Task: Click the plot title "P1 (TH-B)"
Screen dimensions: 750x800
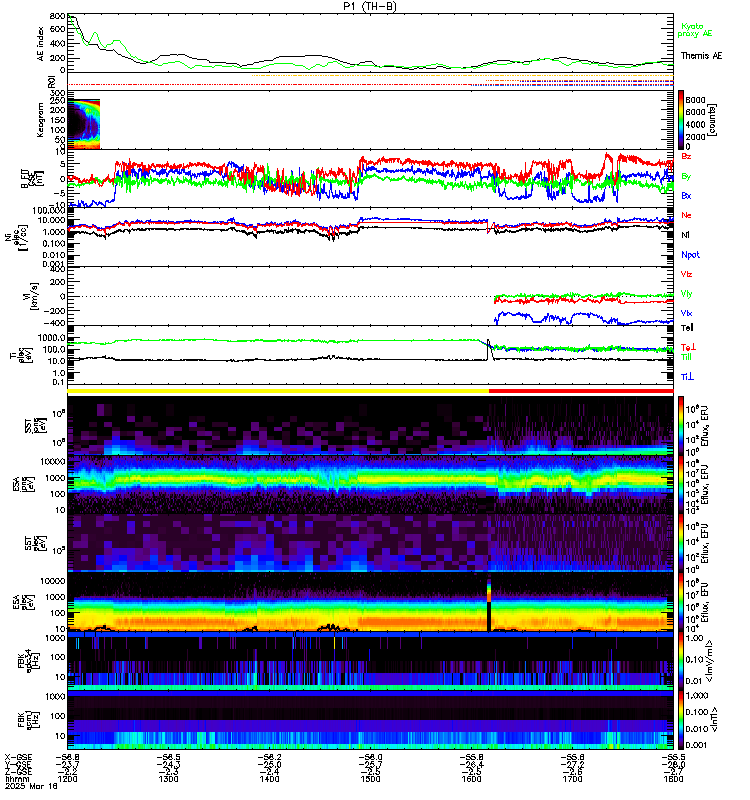Action: pos(369,6)
